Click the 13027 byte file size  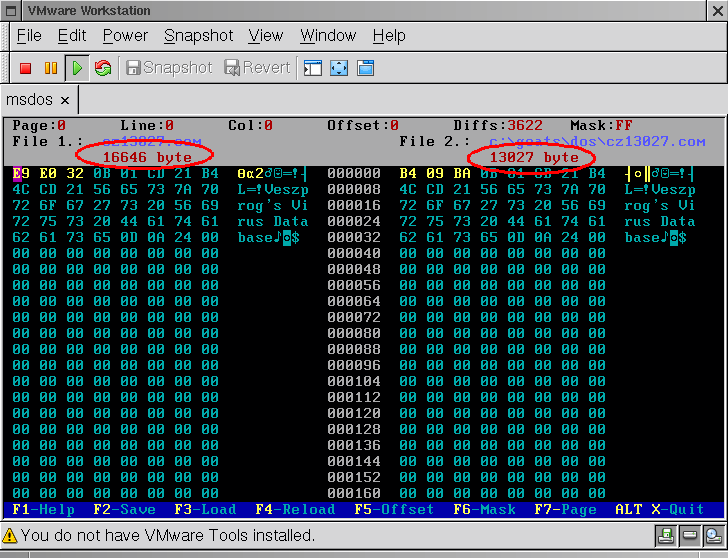tap(534, 157)
